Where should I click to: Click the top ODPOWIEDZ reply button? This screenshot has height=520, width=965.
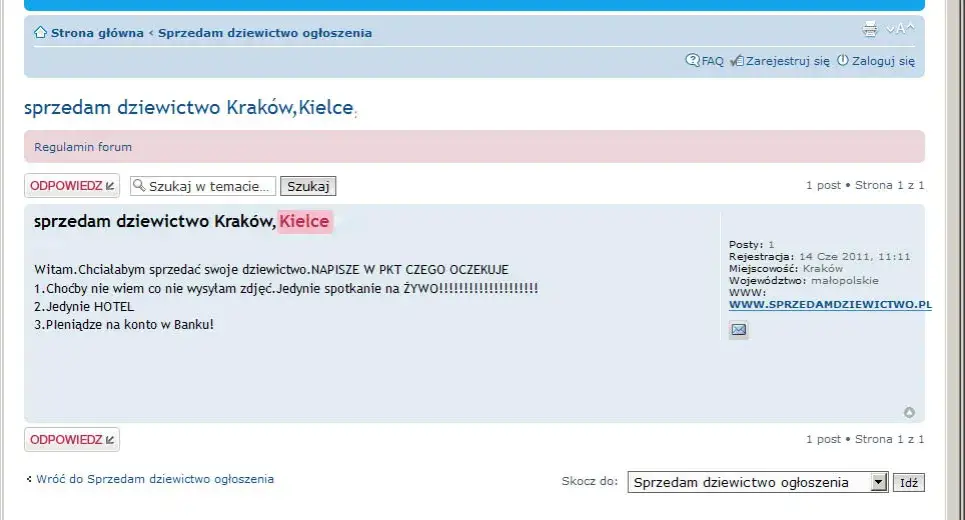click(72, 186)
